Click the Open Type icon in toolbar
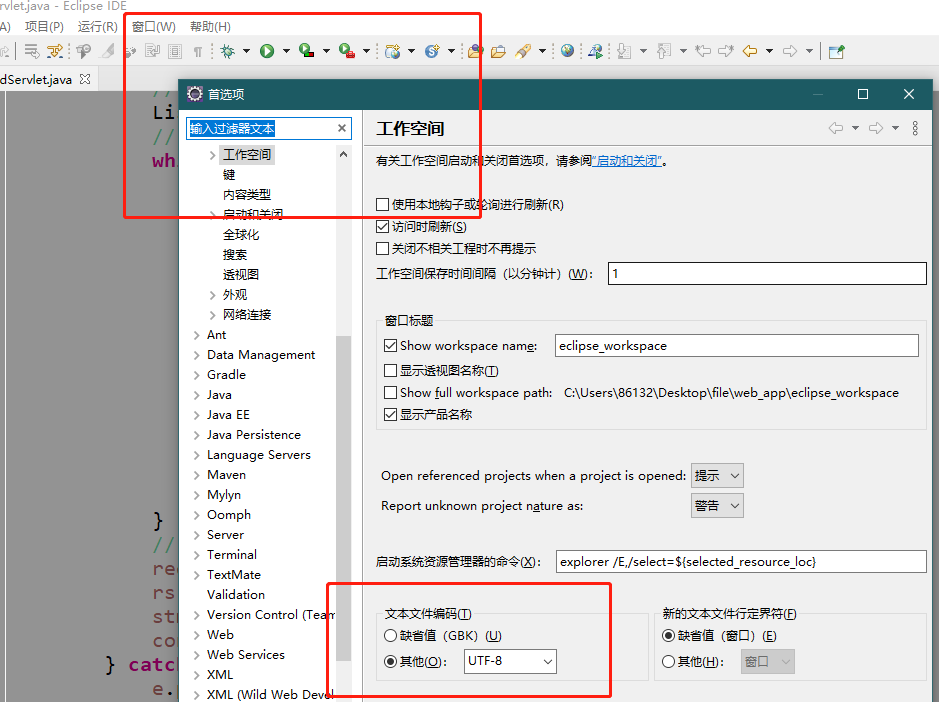 [x=476, y=52]
